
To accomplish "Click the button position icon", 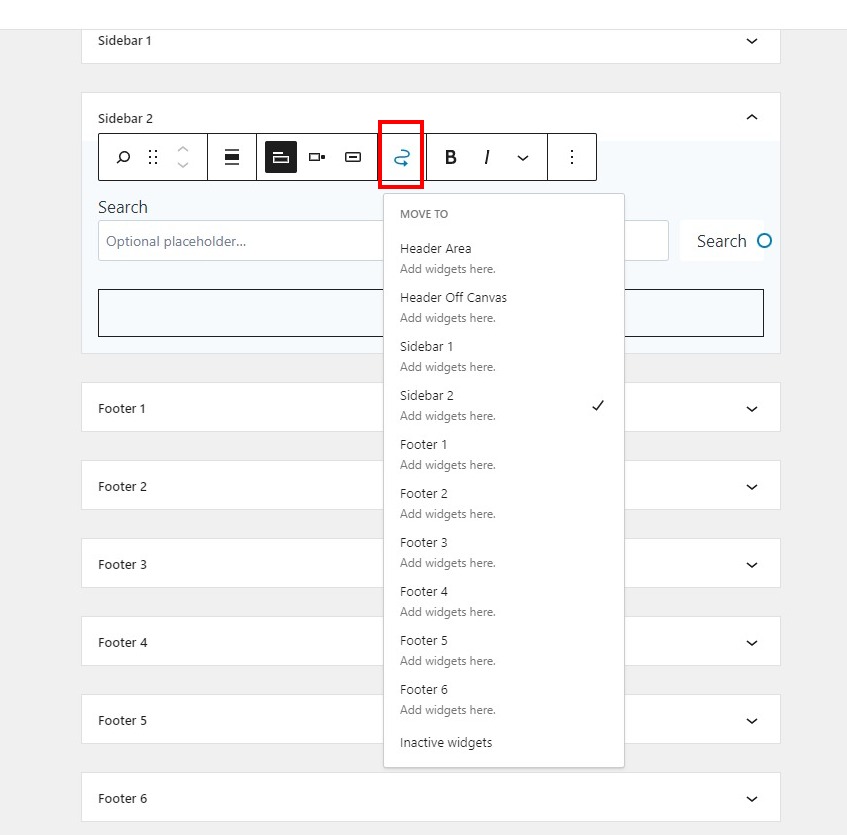I will click(317, 157).
